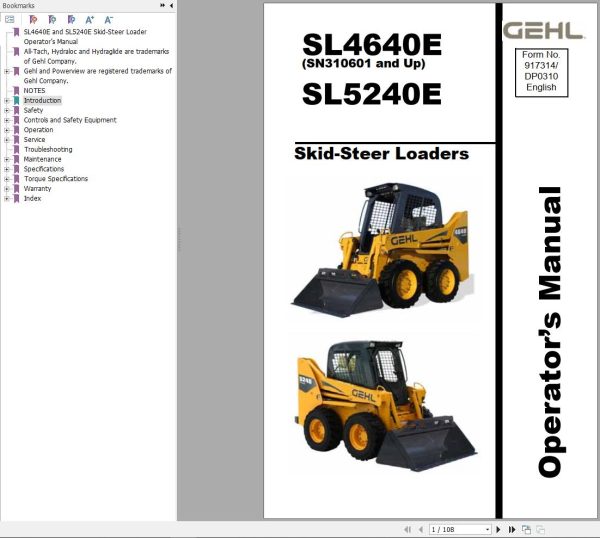Viewport: 600px width, 538px height.
Task: Expand the Torque Specifications bookmark
Action: 7,179
